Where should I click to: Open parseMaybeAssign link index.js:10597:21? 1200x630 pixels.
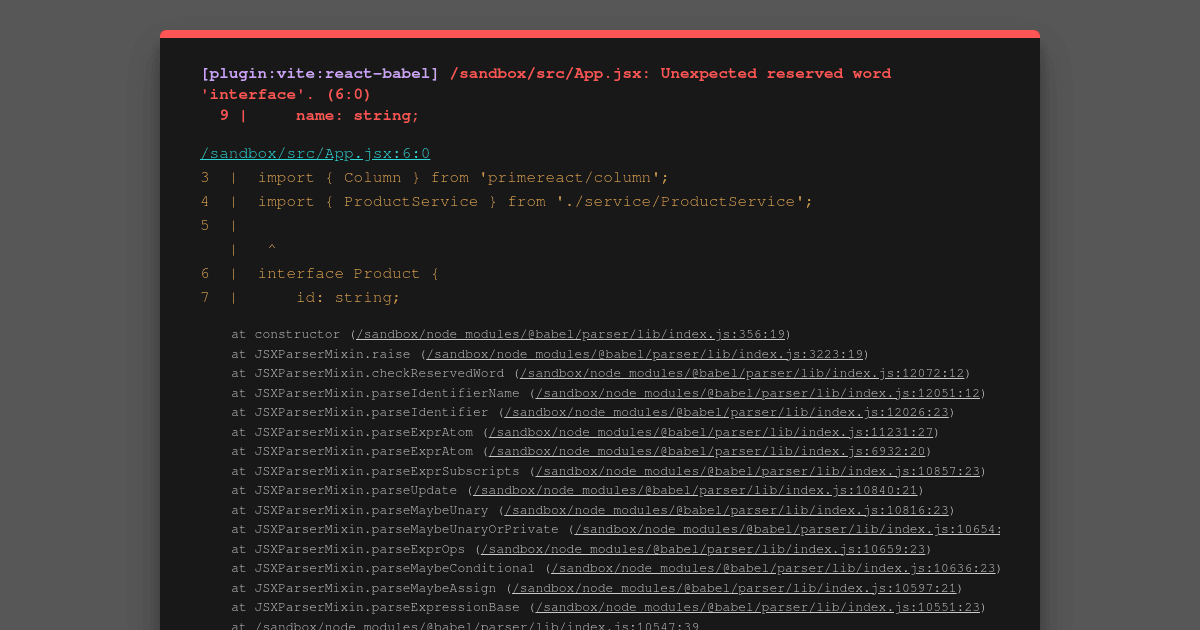[x=734, y=588]
